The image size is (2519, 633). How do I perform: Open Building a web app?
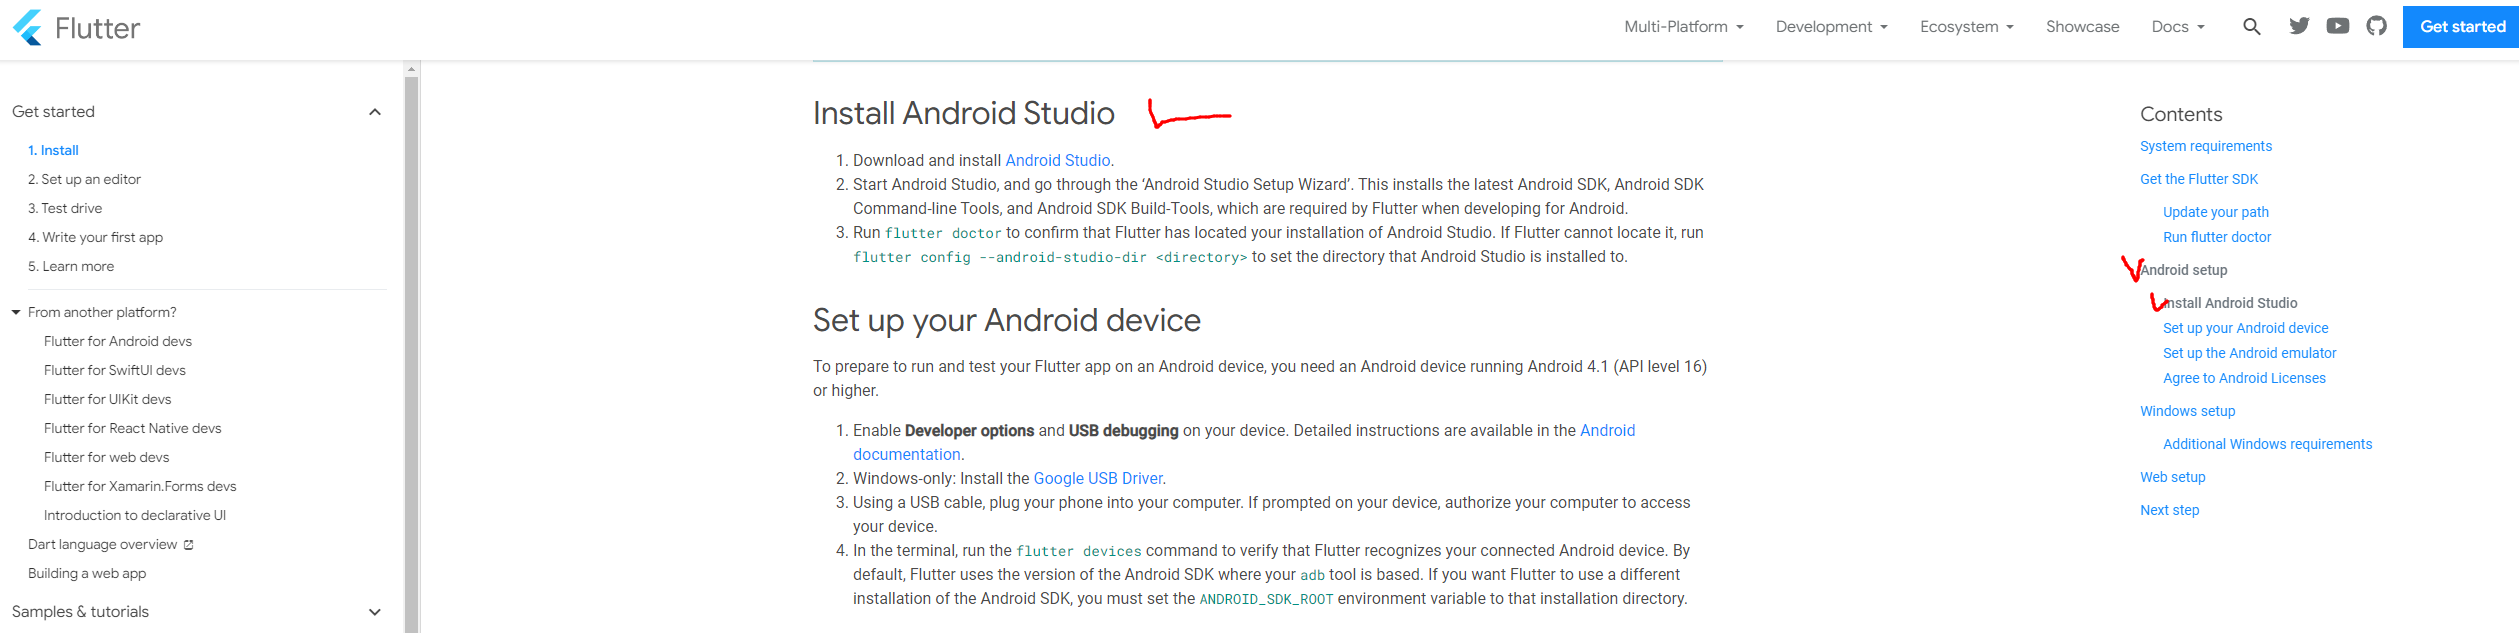[87, 574]
